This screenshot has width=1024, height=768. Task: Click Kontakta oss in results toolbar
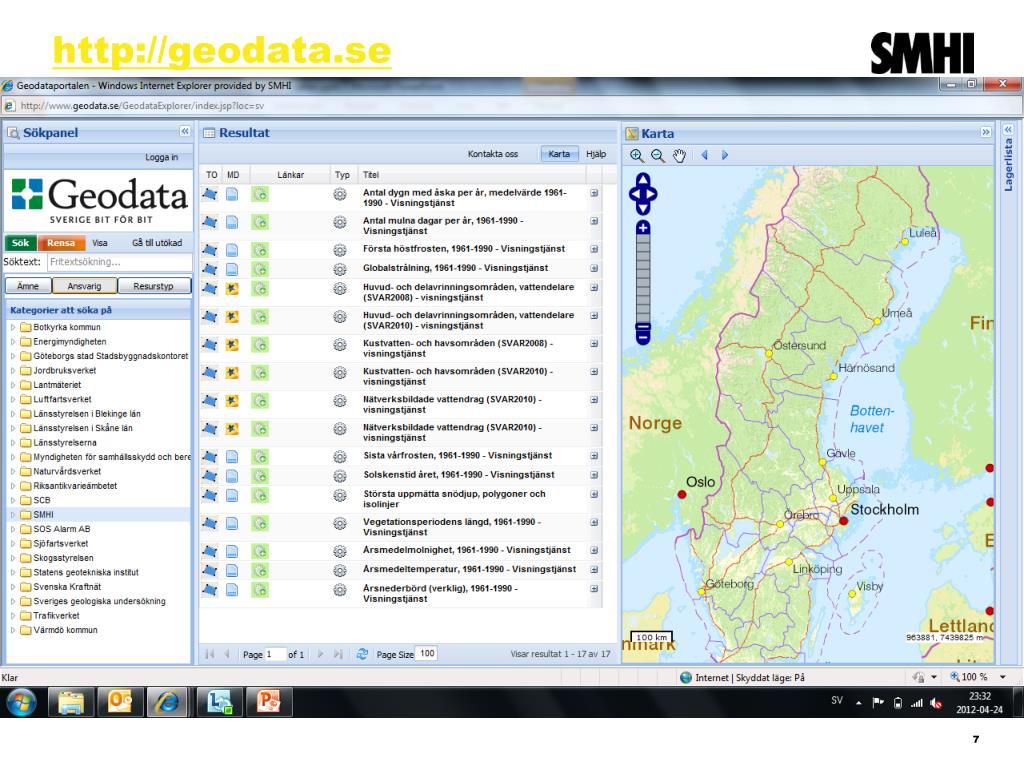tap(492, 154)
